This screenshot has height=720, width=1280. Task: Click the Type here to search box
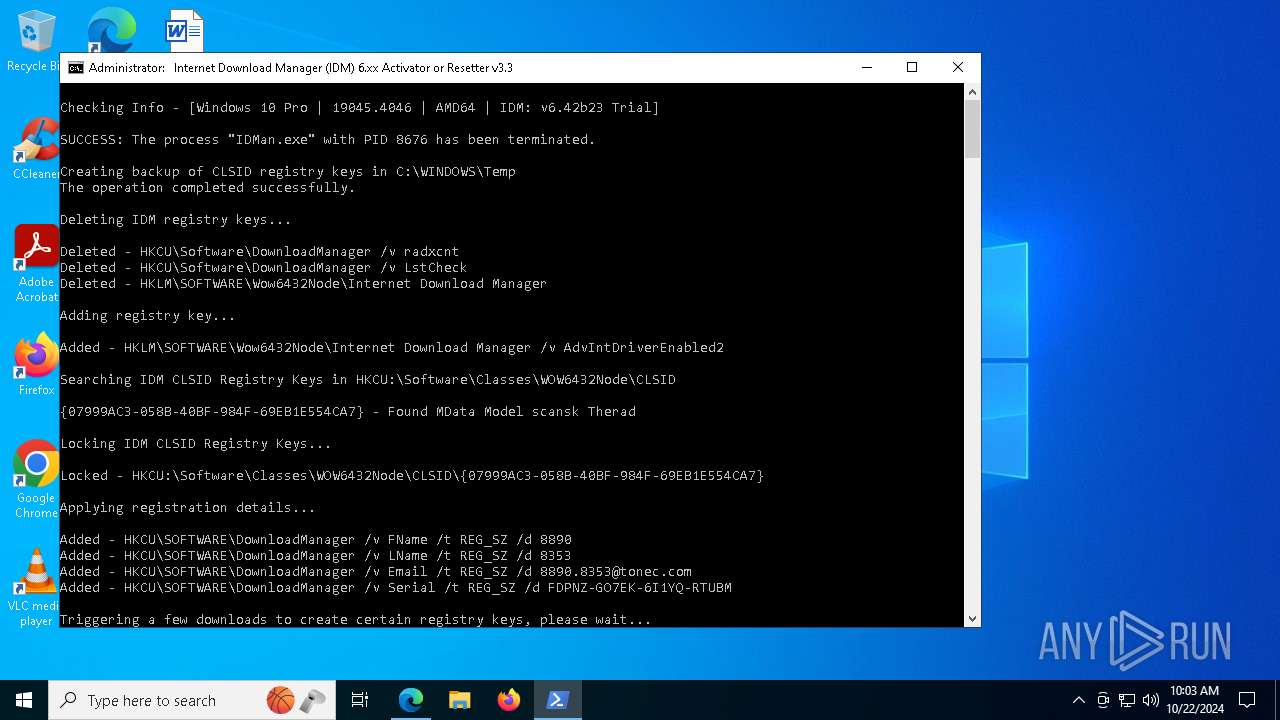191,700
